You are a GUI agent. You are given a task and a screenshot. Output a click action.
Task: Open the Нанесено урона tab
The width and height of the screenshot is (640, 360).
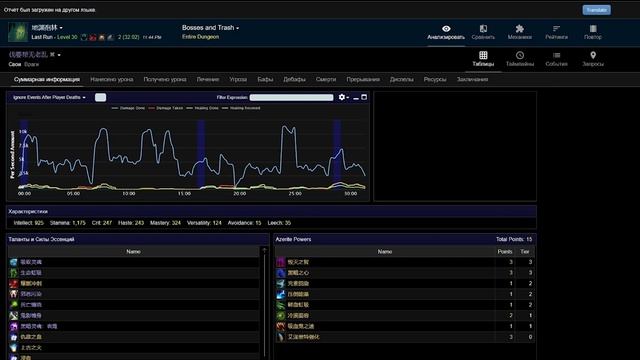112,80
